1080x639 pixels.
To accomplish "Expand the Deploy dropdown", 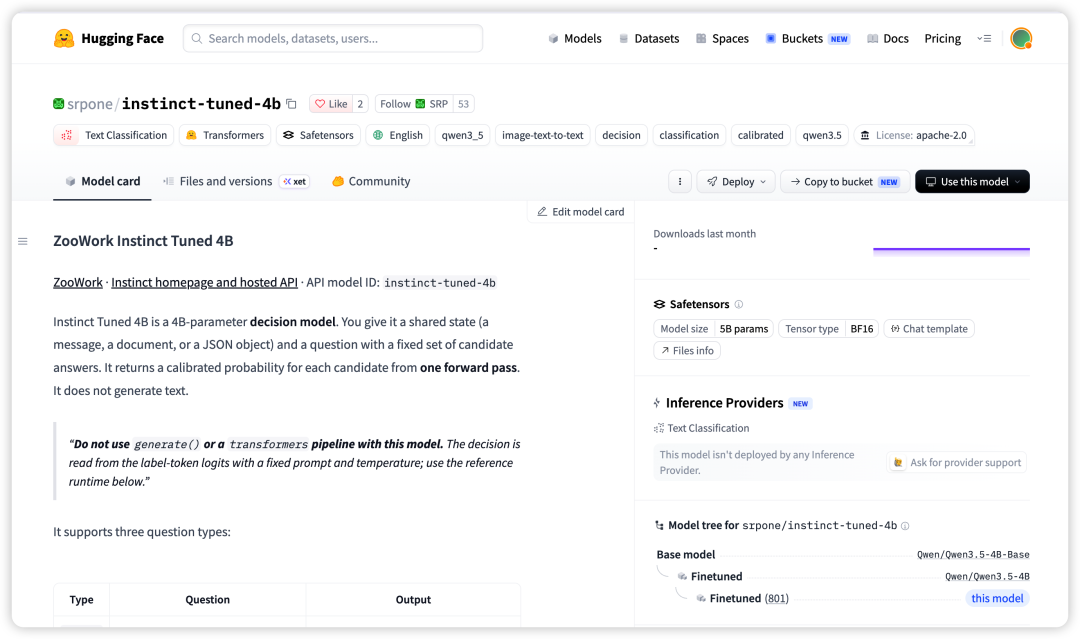I will (x=736, y=182).
